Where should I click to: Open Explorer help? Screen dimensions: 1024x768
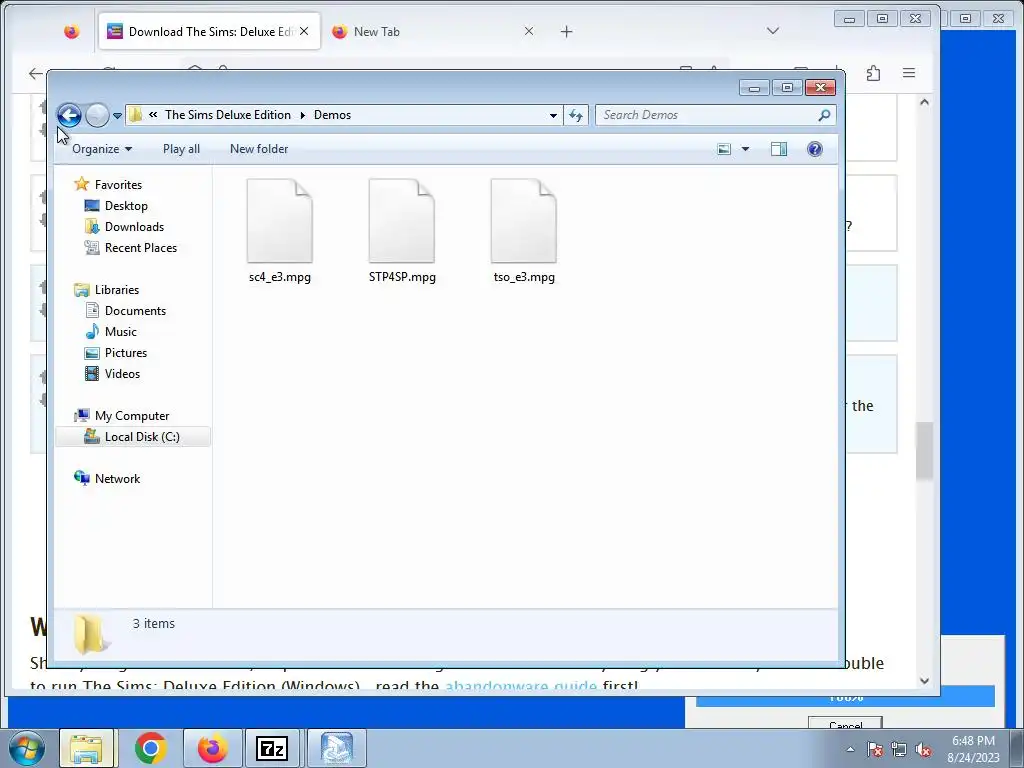tap(814, 149)
